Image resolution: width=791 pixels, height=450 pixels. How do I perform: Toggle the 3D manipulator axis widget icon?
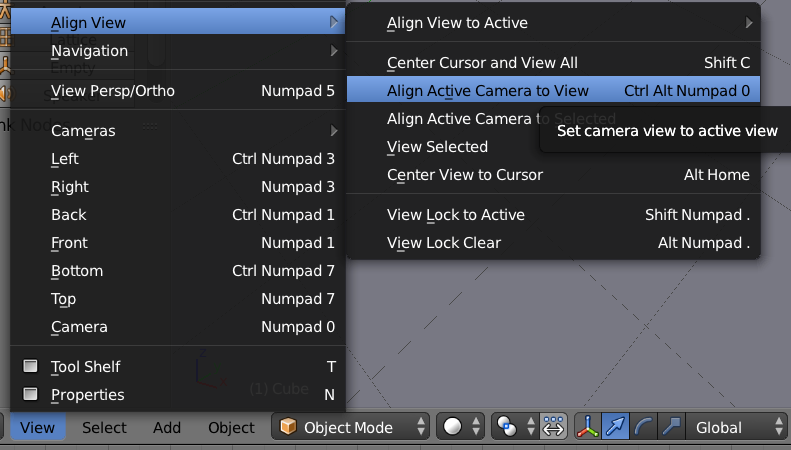(x=586, y=427)
